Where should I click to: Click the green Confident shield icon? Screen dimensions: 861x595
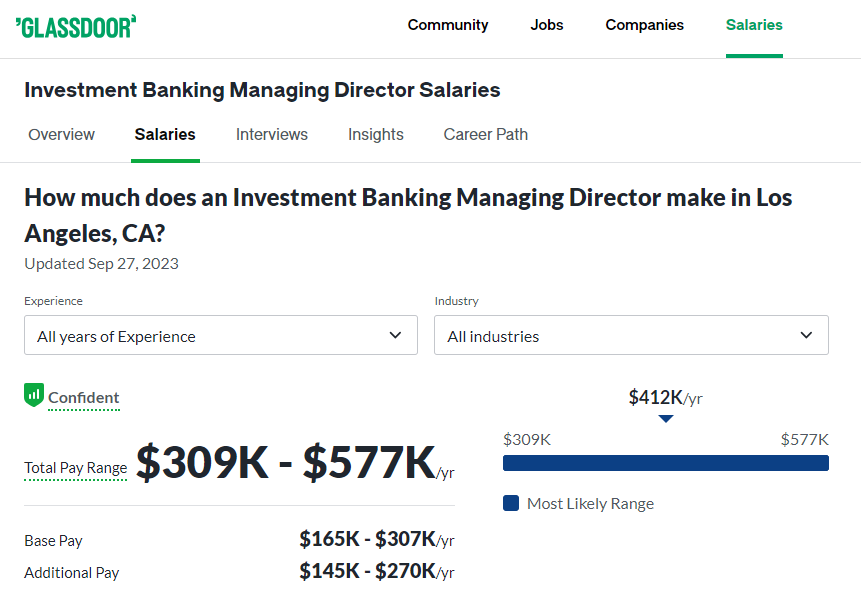[x=34, y=395]
